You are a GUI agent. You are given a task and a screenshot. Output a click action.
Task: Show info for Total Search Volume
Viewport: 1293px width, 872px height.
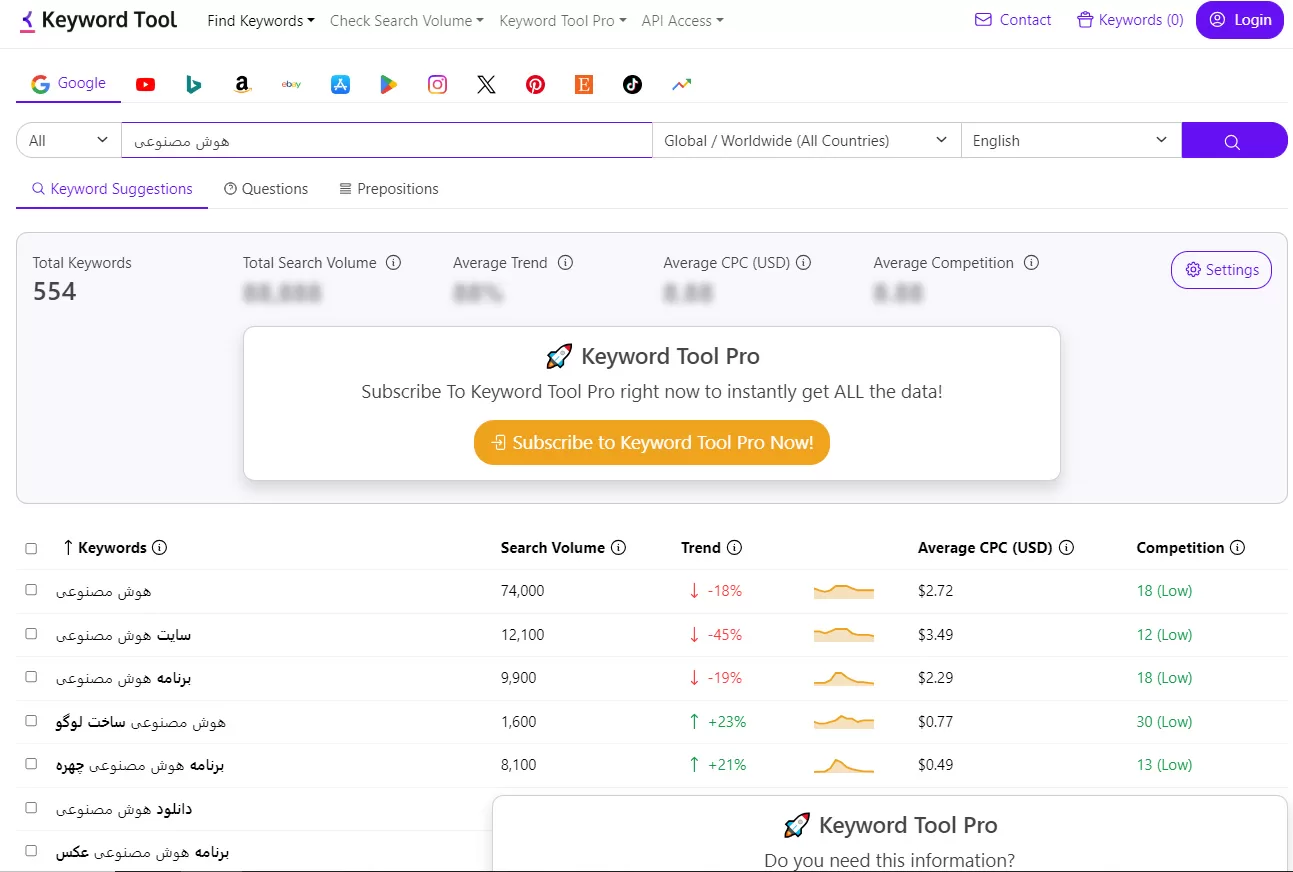tap(393, 263)
